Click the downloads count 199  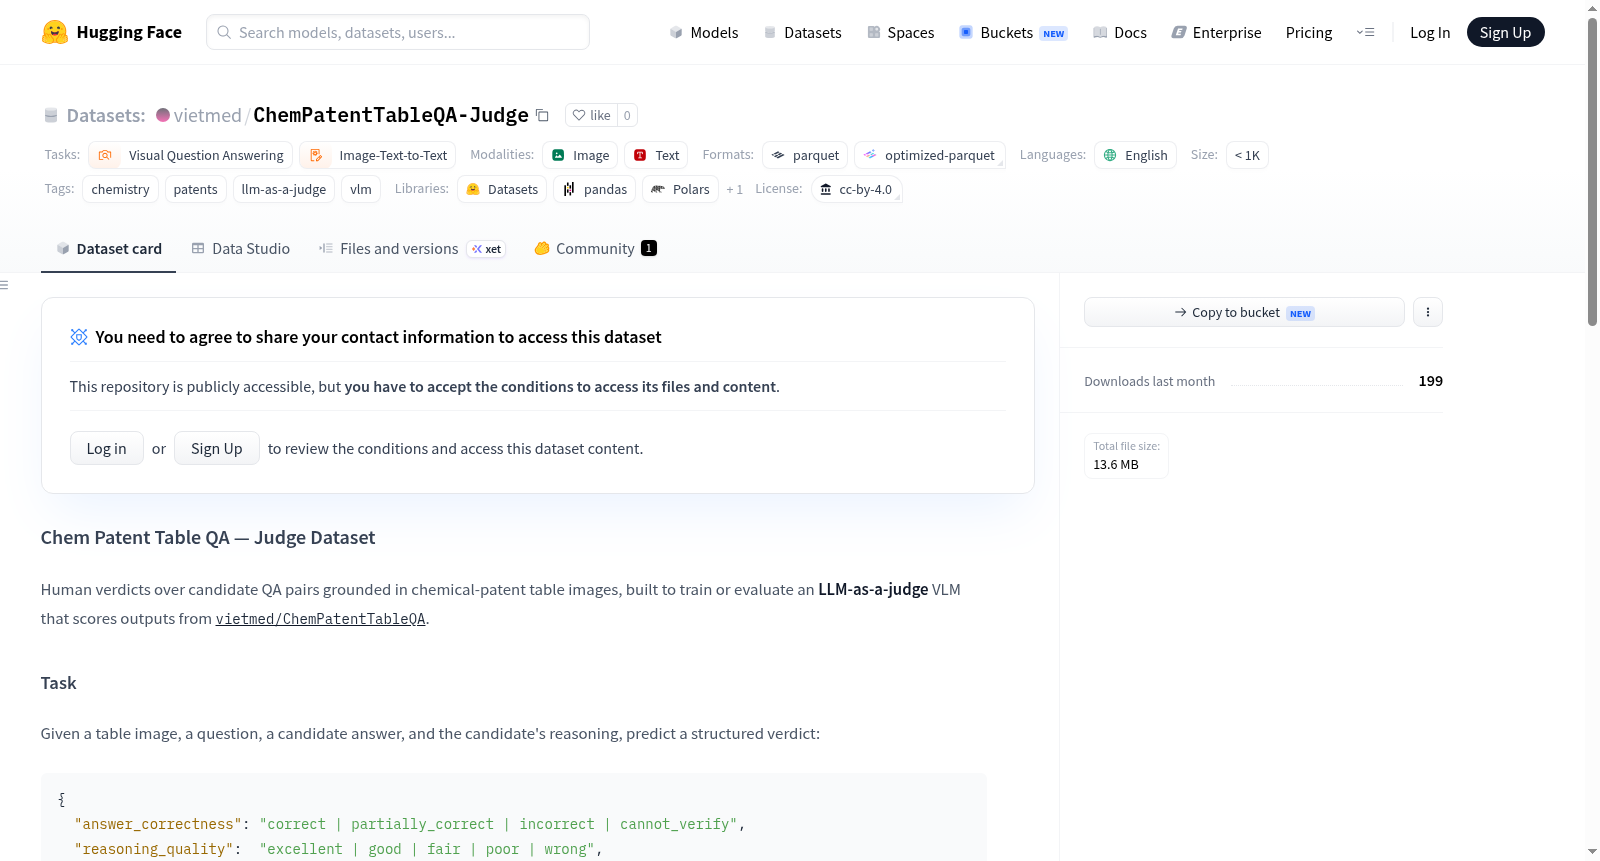click(x=1431, y=381)
